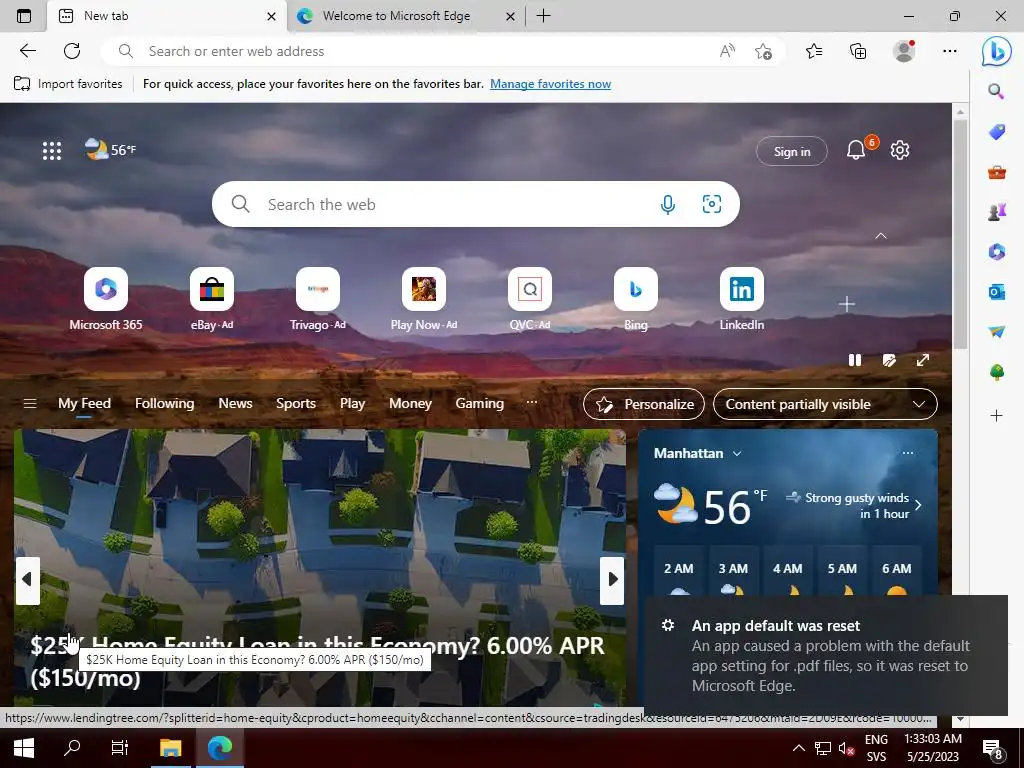Screen dimensions: 1024x768
Task: Open the eBay quick link tile
Action: (212, 299)
